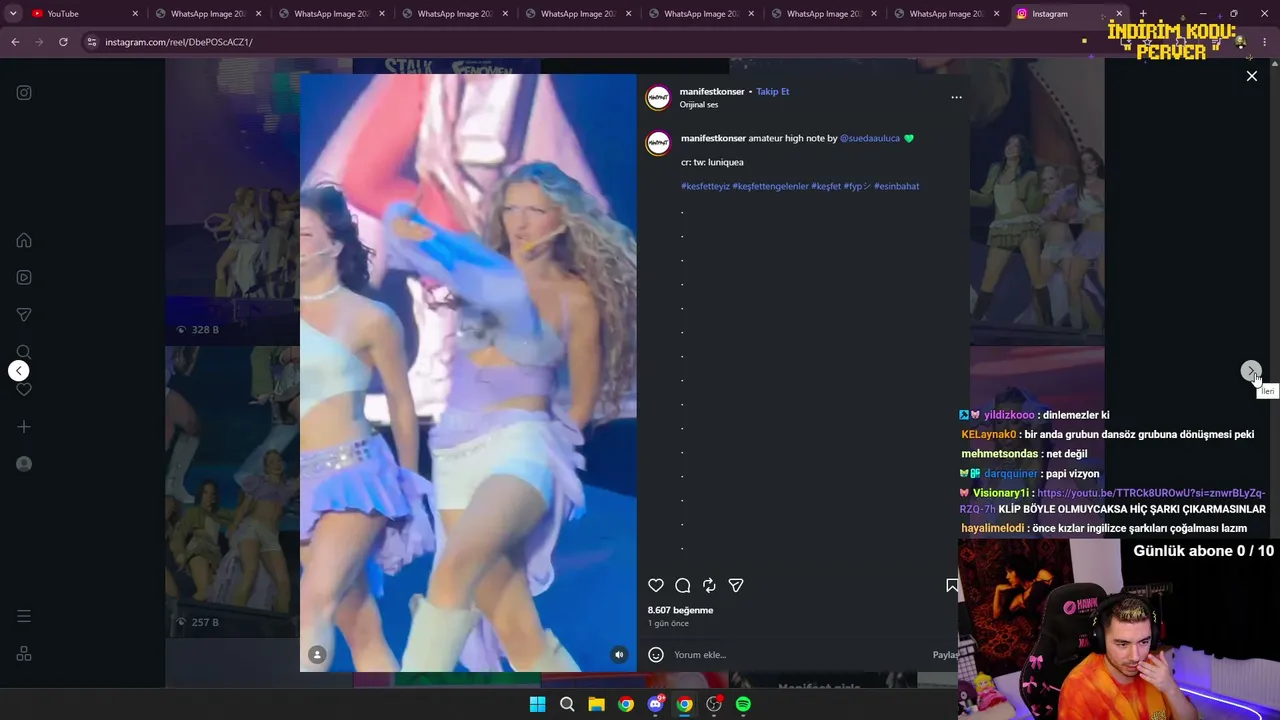
Task: Open the emoji picker in comment box
Action: pyautogui.click(x=656, y=655)
